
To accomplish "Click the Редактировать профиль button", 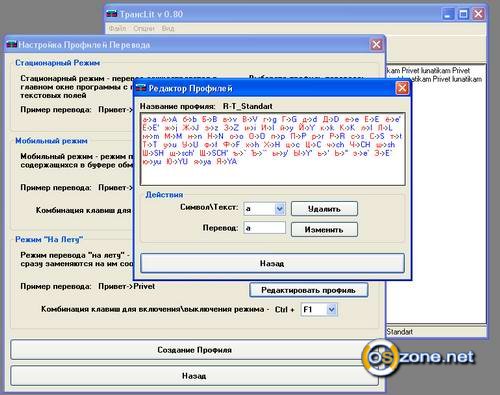I will (308, 290).
